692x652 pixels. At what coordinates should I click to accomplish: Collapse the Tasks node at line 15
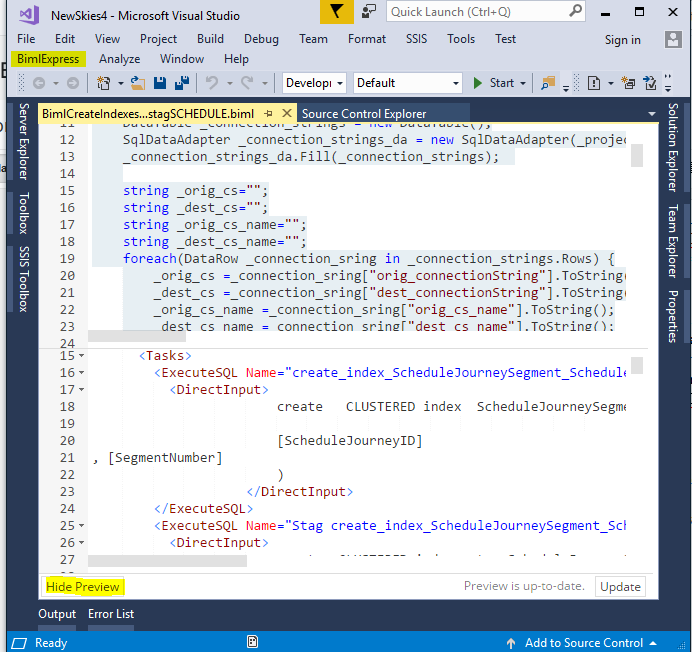point(81,355)
